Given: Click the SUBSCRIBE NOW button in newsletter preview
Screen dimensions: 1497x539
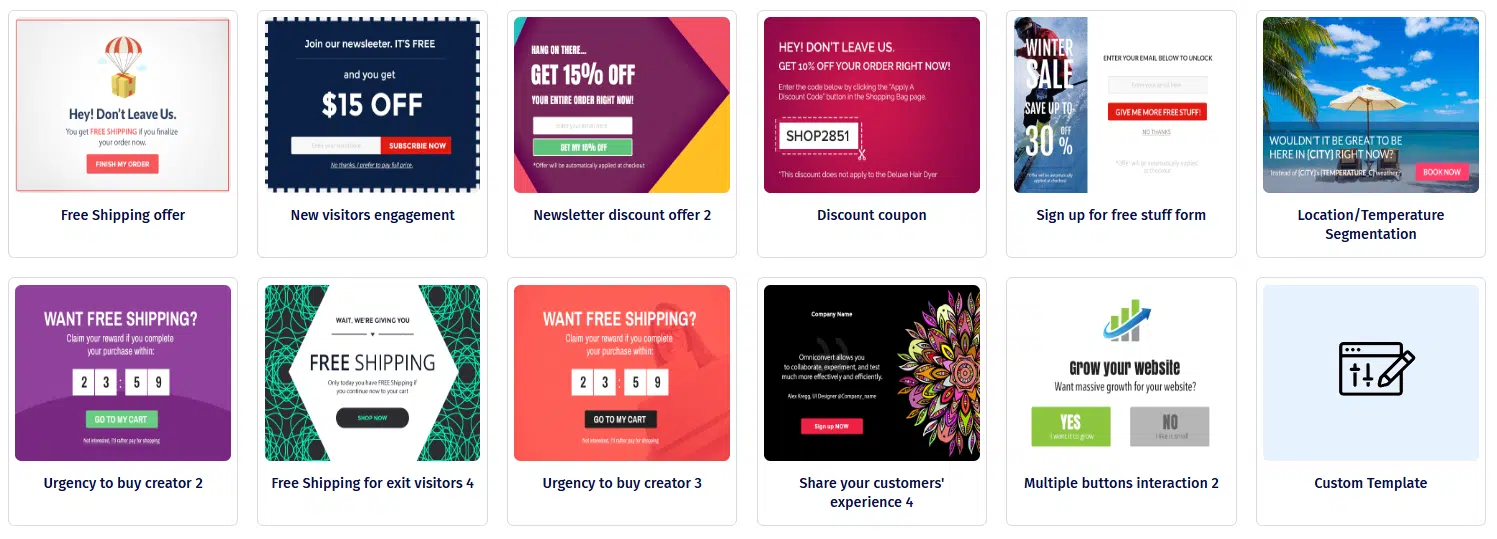Looking at the screenshot, I should coord(416,146).
